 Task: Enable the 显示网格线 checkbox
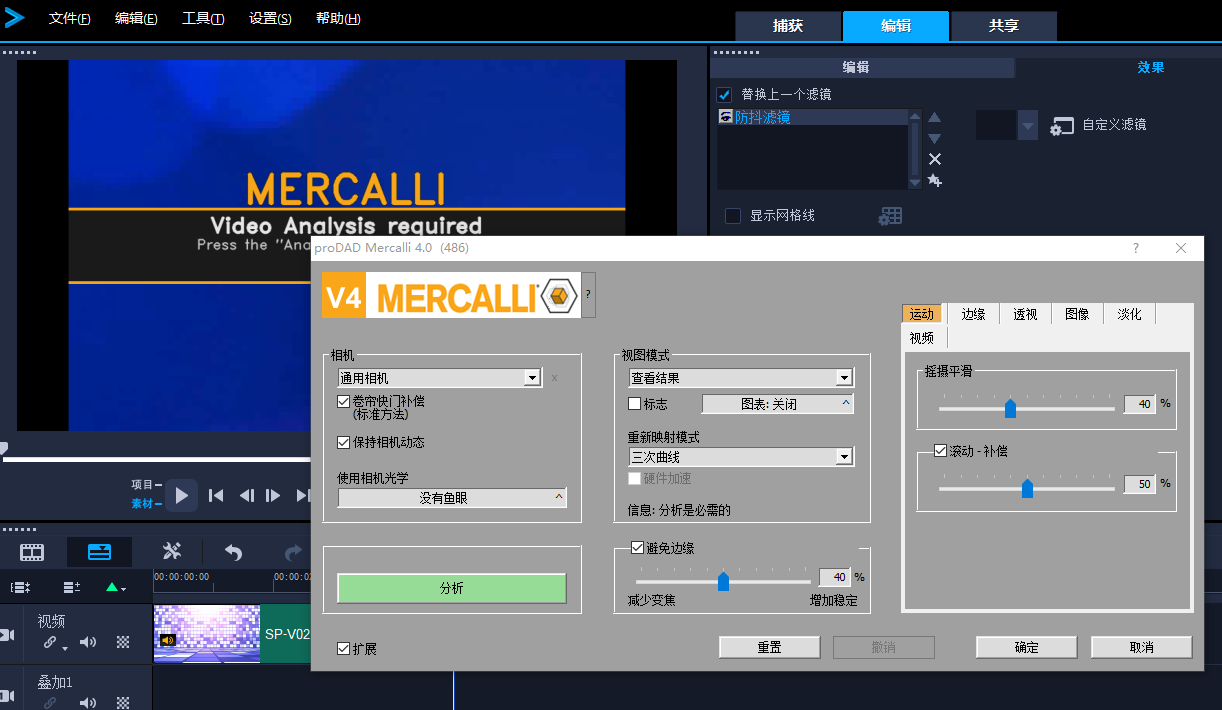(733, 216)
